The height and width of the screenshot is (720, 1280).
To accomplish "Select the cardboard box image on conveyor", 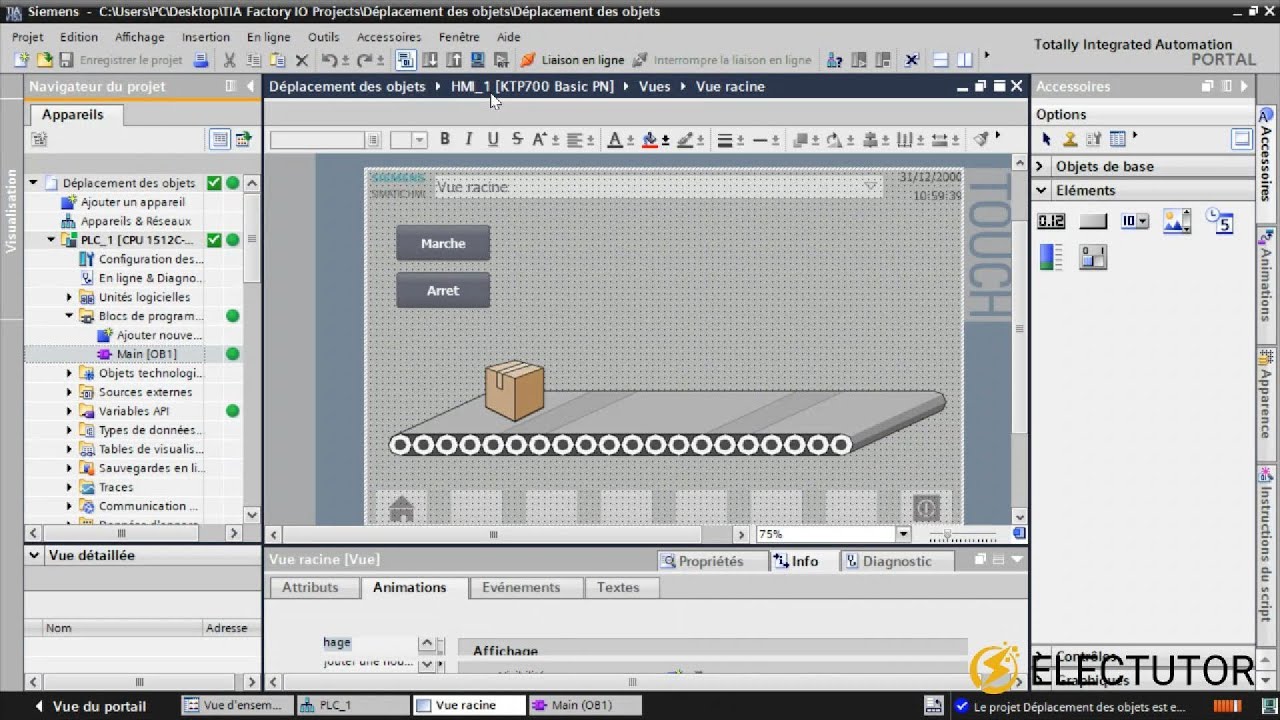I will tap(515, 390).
